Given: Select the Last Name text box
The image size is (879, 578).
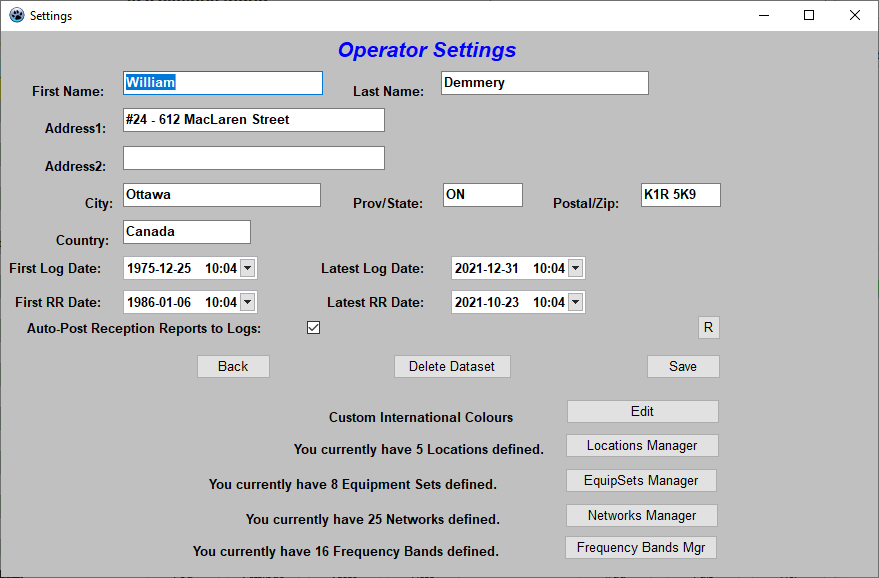Looking at the screenshot, I should tap(544, 83).
